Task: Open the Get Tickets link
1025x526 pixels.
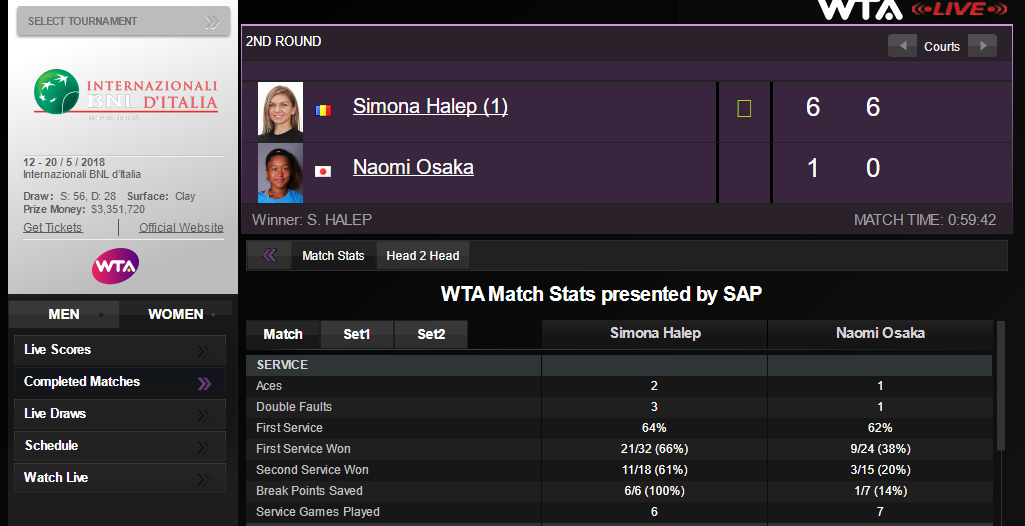Action: pyautogui.click(x=53, y=228)
